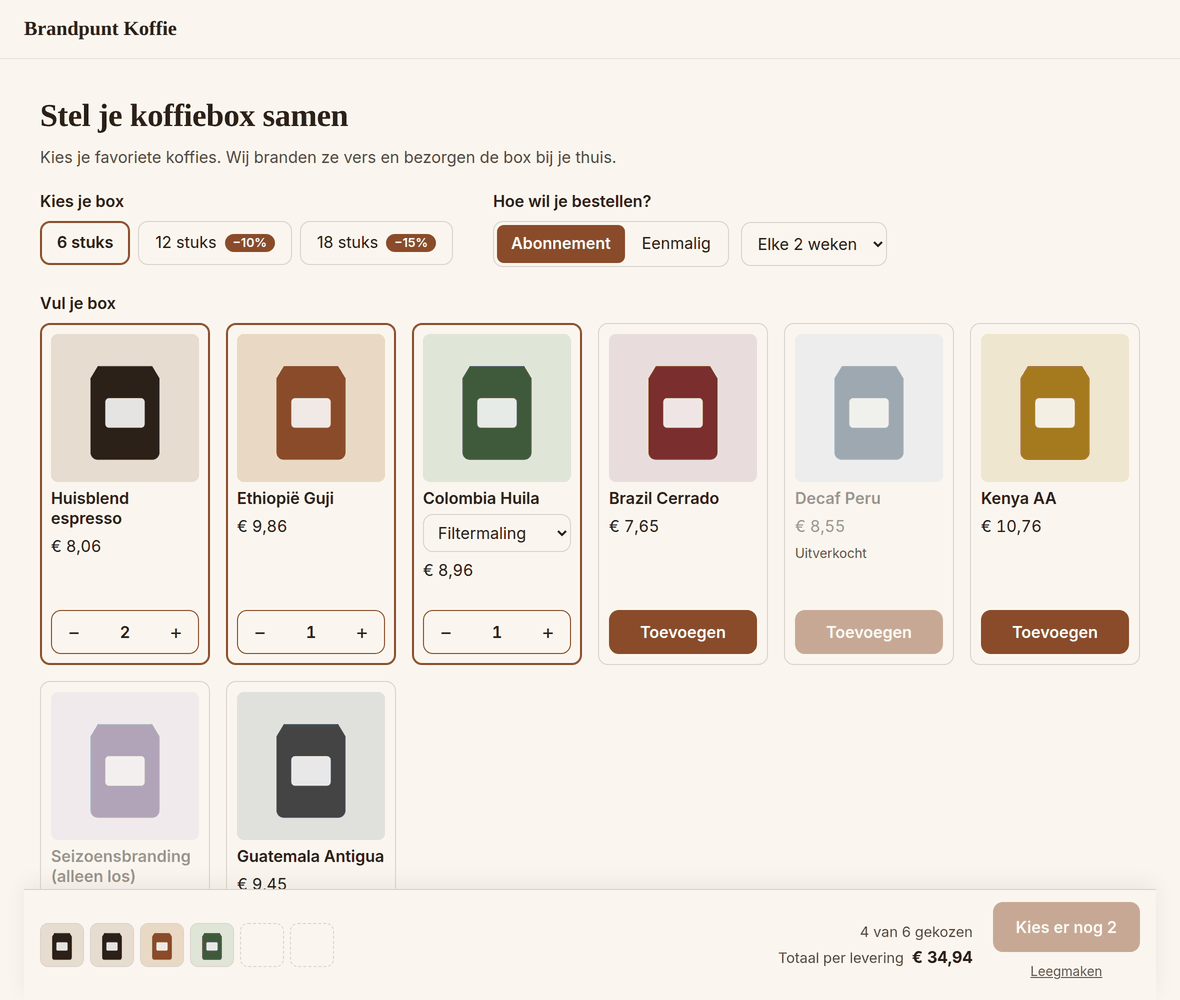Click the Brazil Cerrado bag image
Viewport: 1180px width, 1000px height.
point(683,408)
